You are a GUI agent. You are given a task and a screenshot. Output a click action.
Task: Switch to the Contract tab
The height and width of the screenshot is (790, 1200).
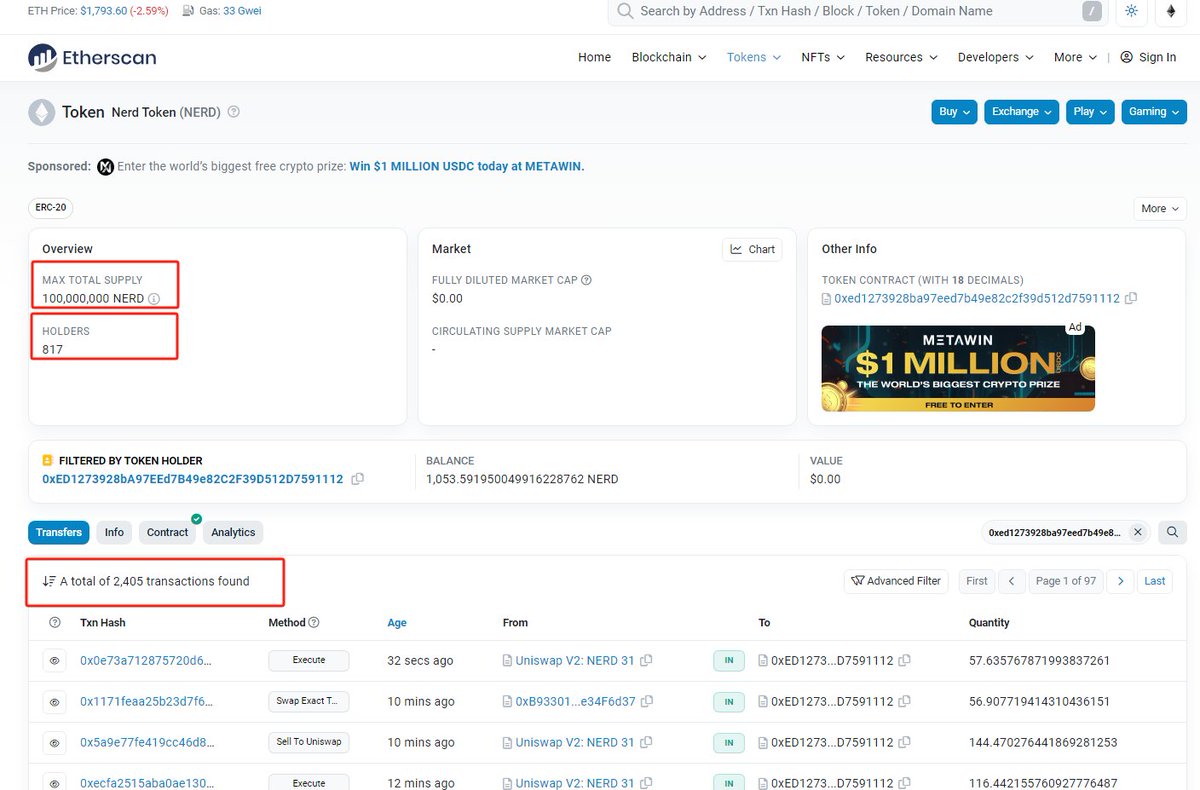(x=167, y=532)
